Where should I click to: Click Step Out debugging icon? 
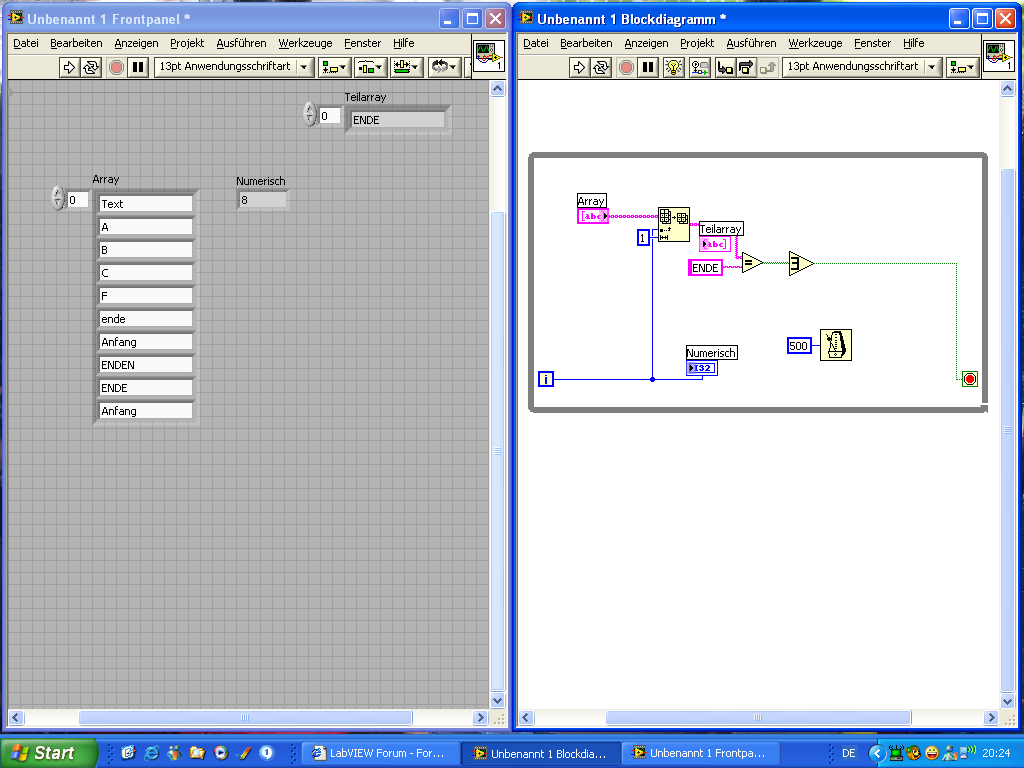768,67
